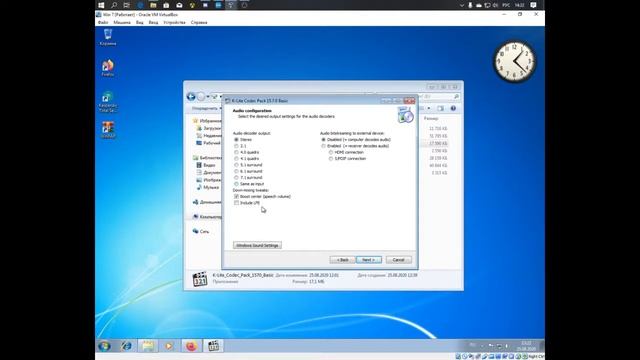The height and width of the screenshot is (360, 640).
Task: Open Homegroup (Домашняя группа) in sidebar
Action: point(207,202)
